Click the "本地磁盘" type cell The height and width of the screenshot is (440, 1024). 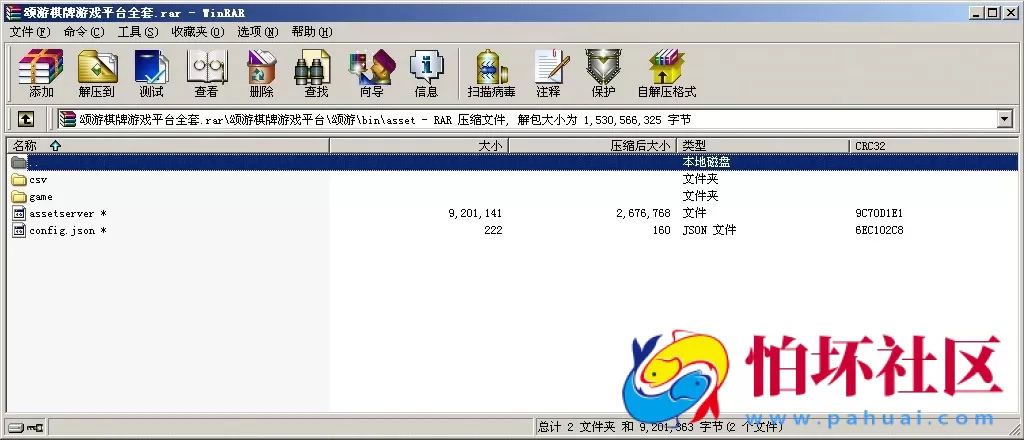click(707, 163)
